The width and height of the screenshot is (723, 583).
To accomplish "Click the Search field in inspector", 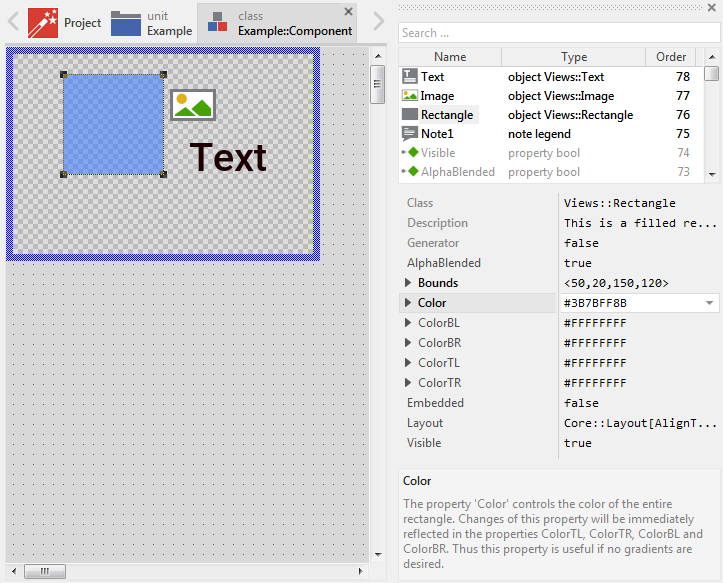I will 558,33.
